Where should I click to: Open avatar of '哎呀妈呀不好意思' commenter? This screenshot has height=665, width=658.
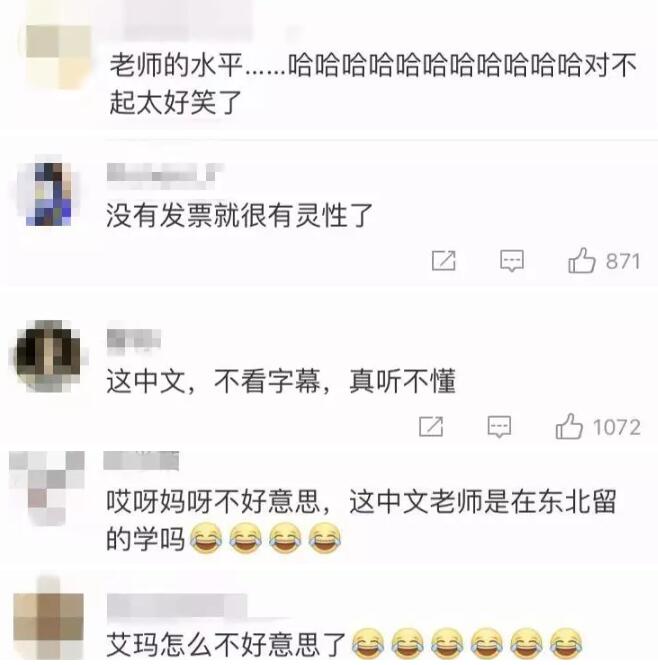(47, 488)
